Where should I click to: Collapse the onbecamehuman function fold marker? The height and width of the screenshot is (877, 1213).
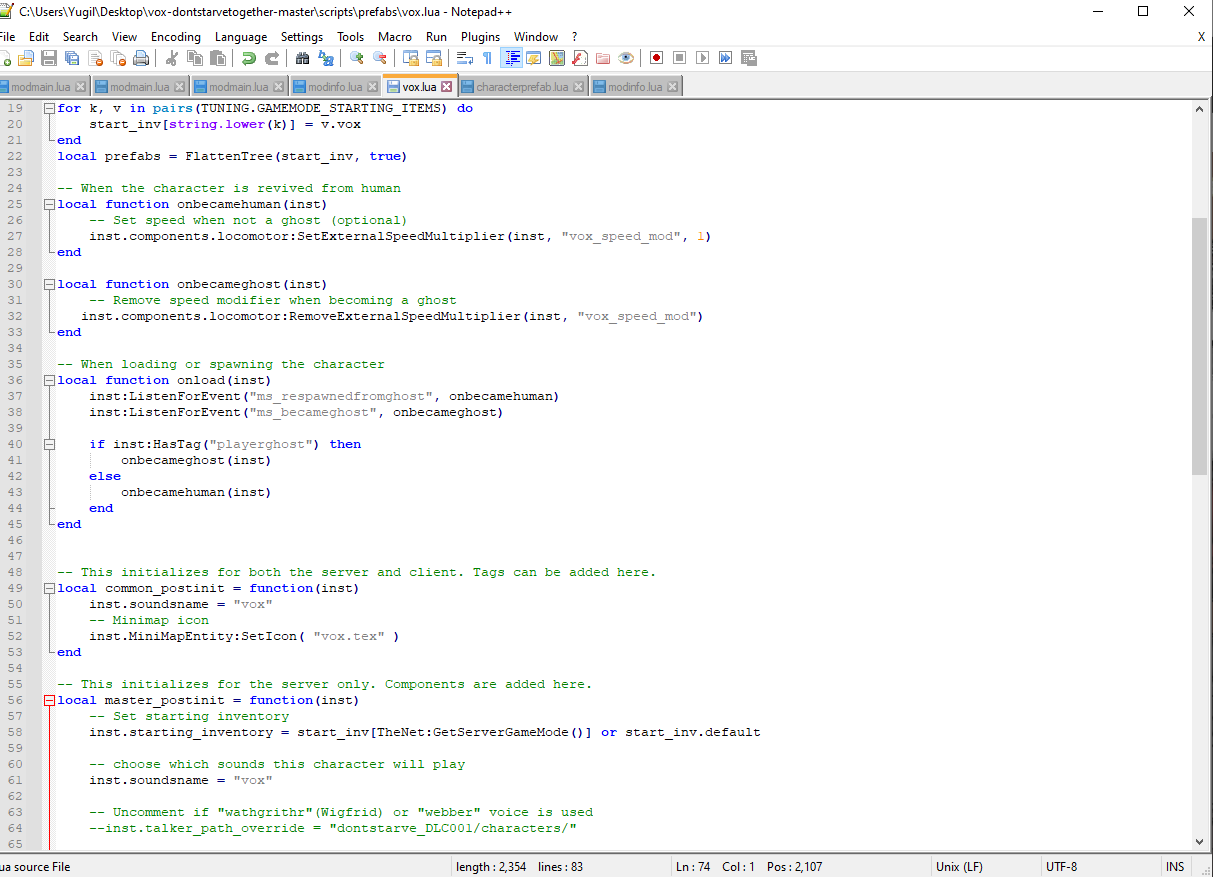click(49, 204)
